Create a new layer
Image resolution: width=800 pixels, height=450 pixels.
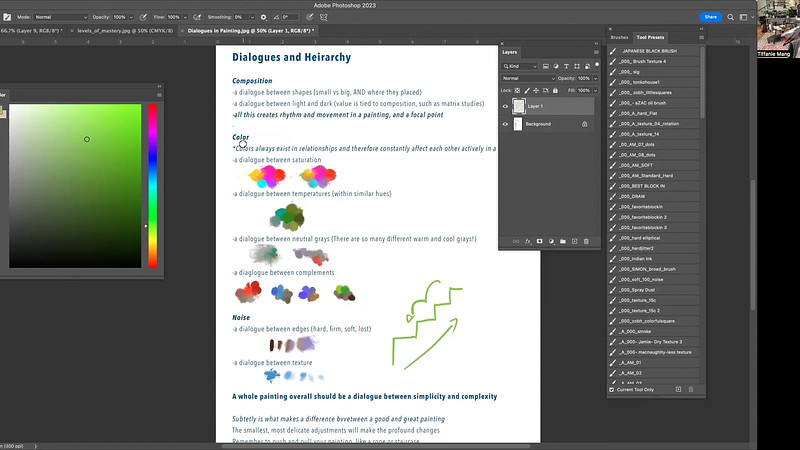point(574,241)
